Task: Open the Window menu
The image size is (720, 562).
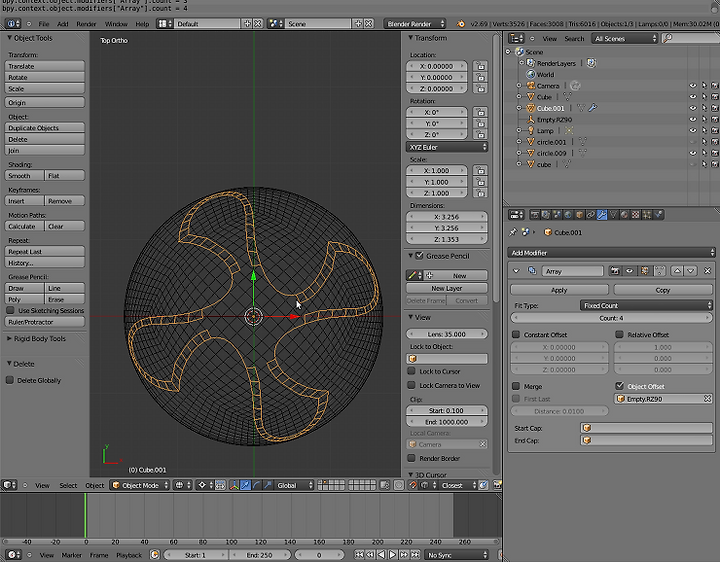Action: (116, 24)
